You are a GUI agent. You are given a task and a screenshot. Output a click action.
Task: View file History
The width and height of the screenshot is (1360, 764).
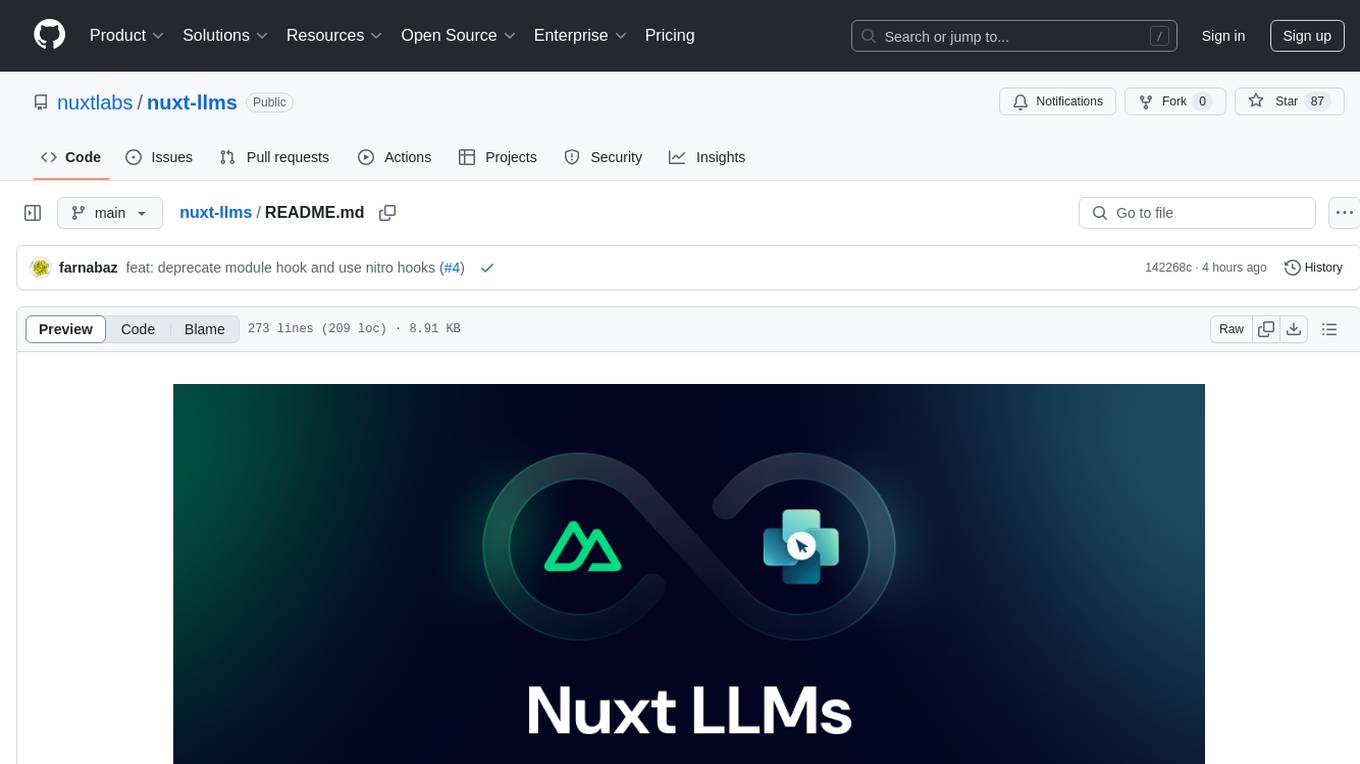tap(1313, 268)
